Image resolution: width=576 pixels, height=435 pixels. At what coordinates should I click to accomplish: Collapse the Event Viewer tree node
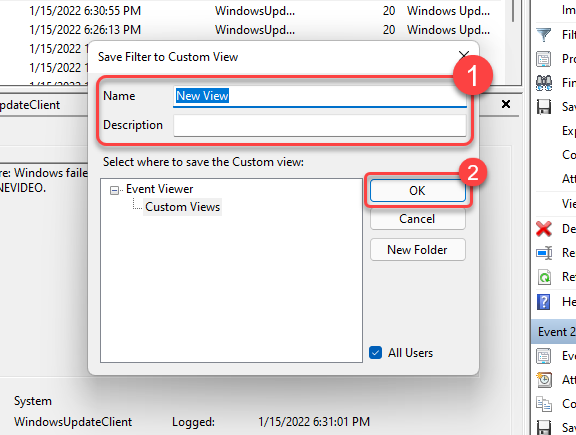pos(114,190)
